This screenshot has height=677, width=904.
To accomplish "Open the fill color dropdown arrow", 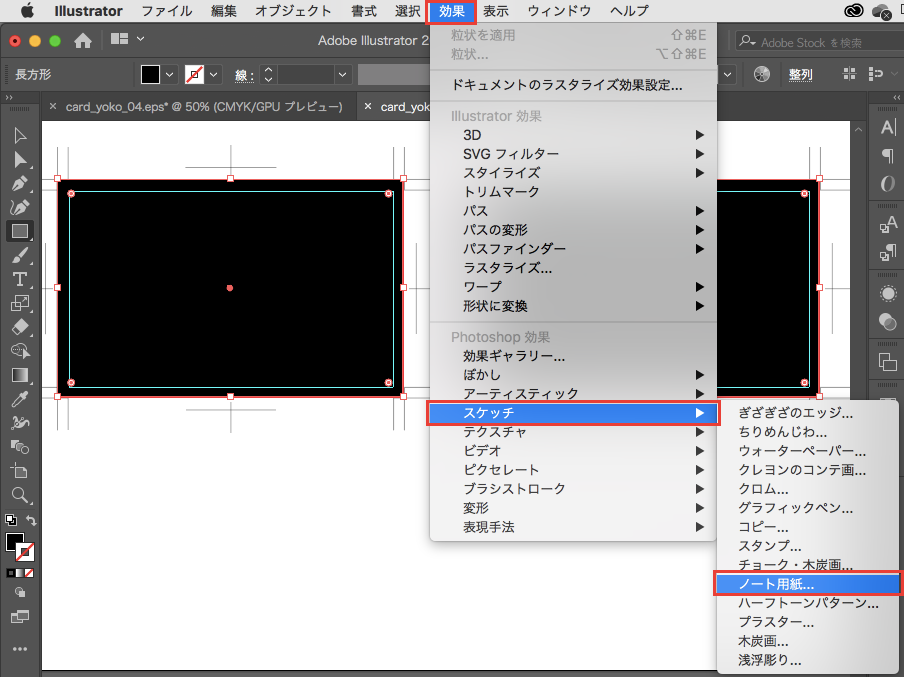I will click(x=170, y=75).
